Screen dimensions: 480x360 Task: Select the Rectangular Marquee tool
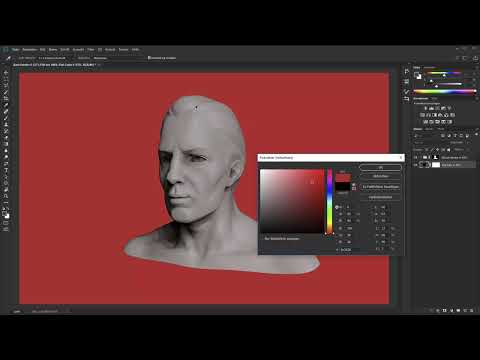(6, 79)
